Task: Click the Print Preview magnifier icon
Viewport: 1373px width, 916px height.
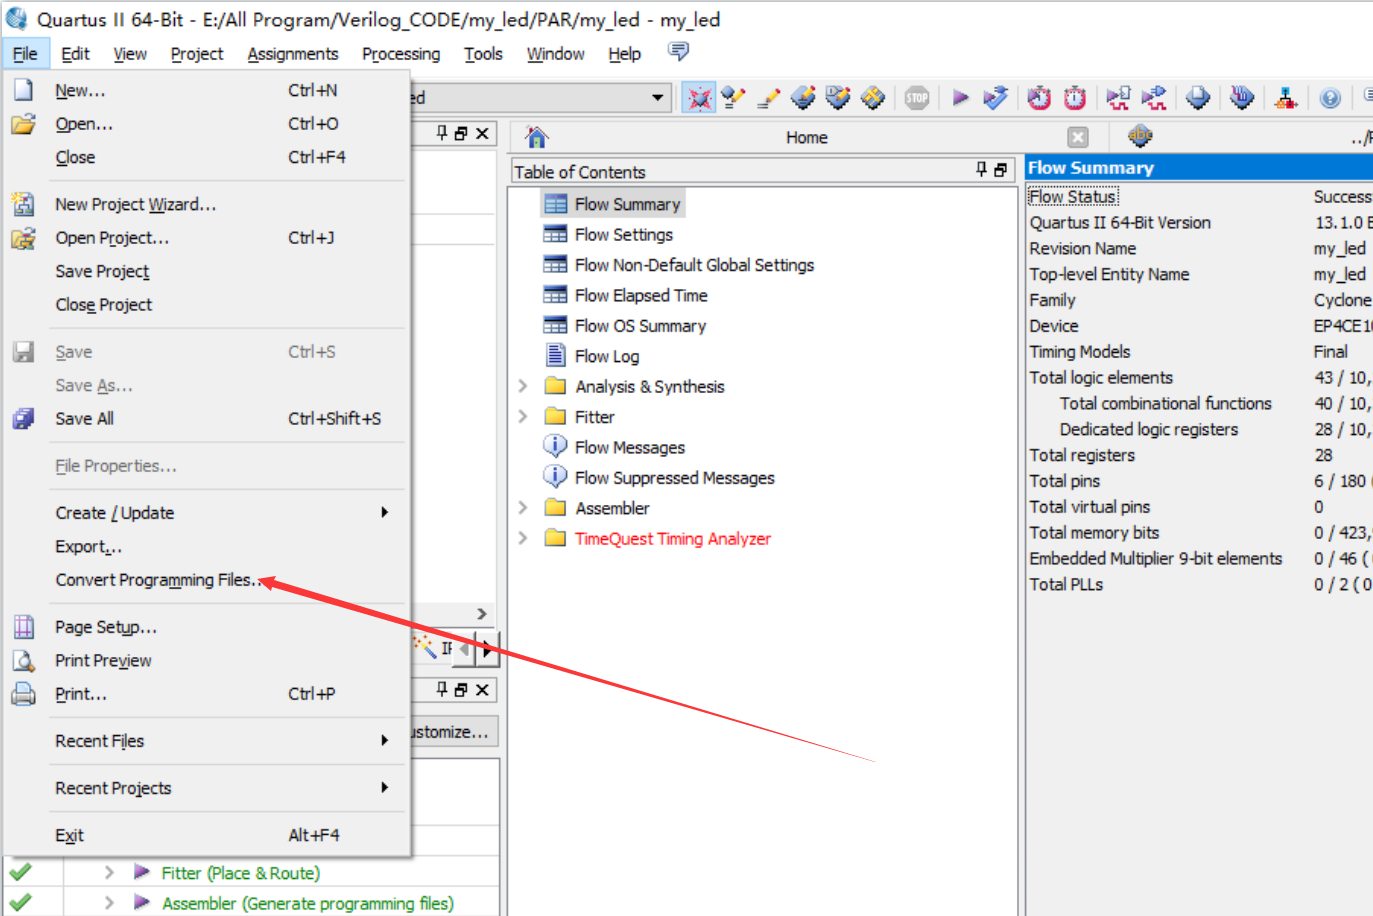Action: point(23,661)
